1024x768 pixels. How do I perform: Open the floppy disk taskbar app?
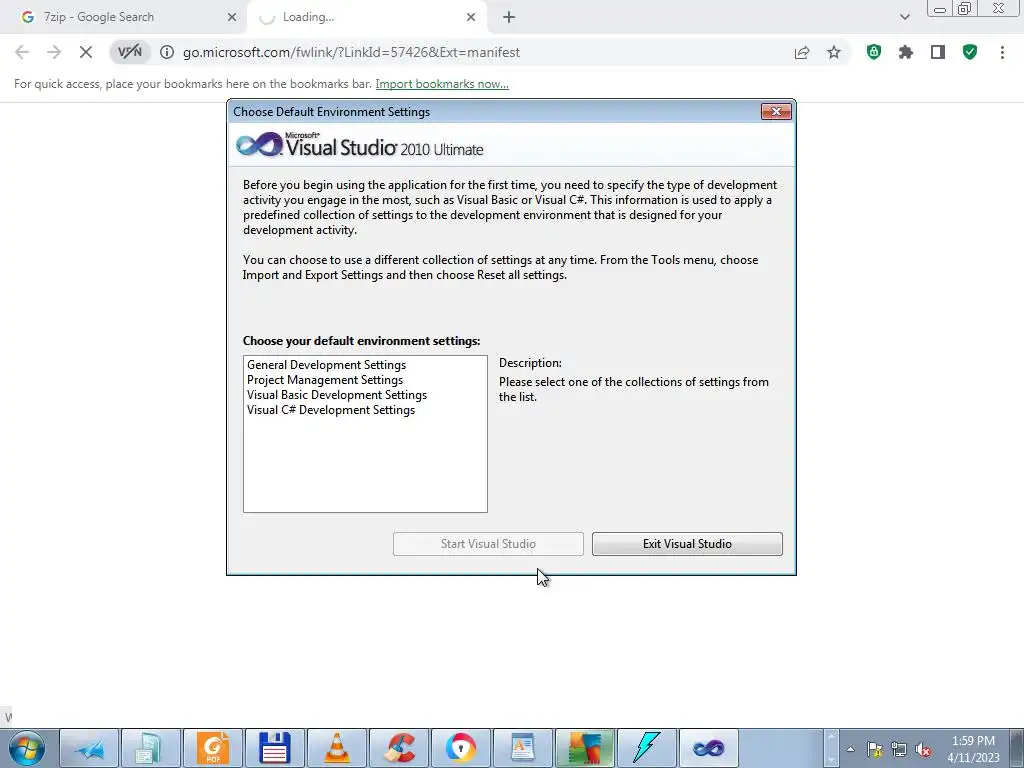click(275, 748)
